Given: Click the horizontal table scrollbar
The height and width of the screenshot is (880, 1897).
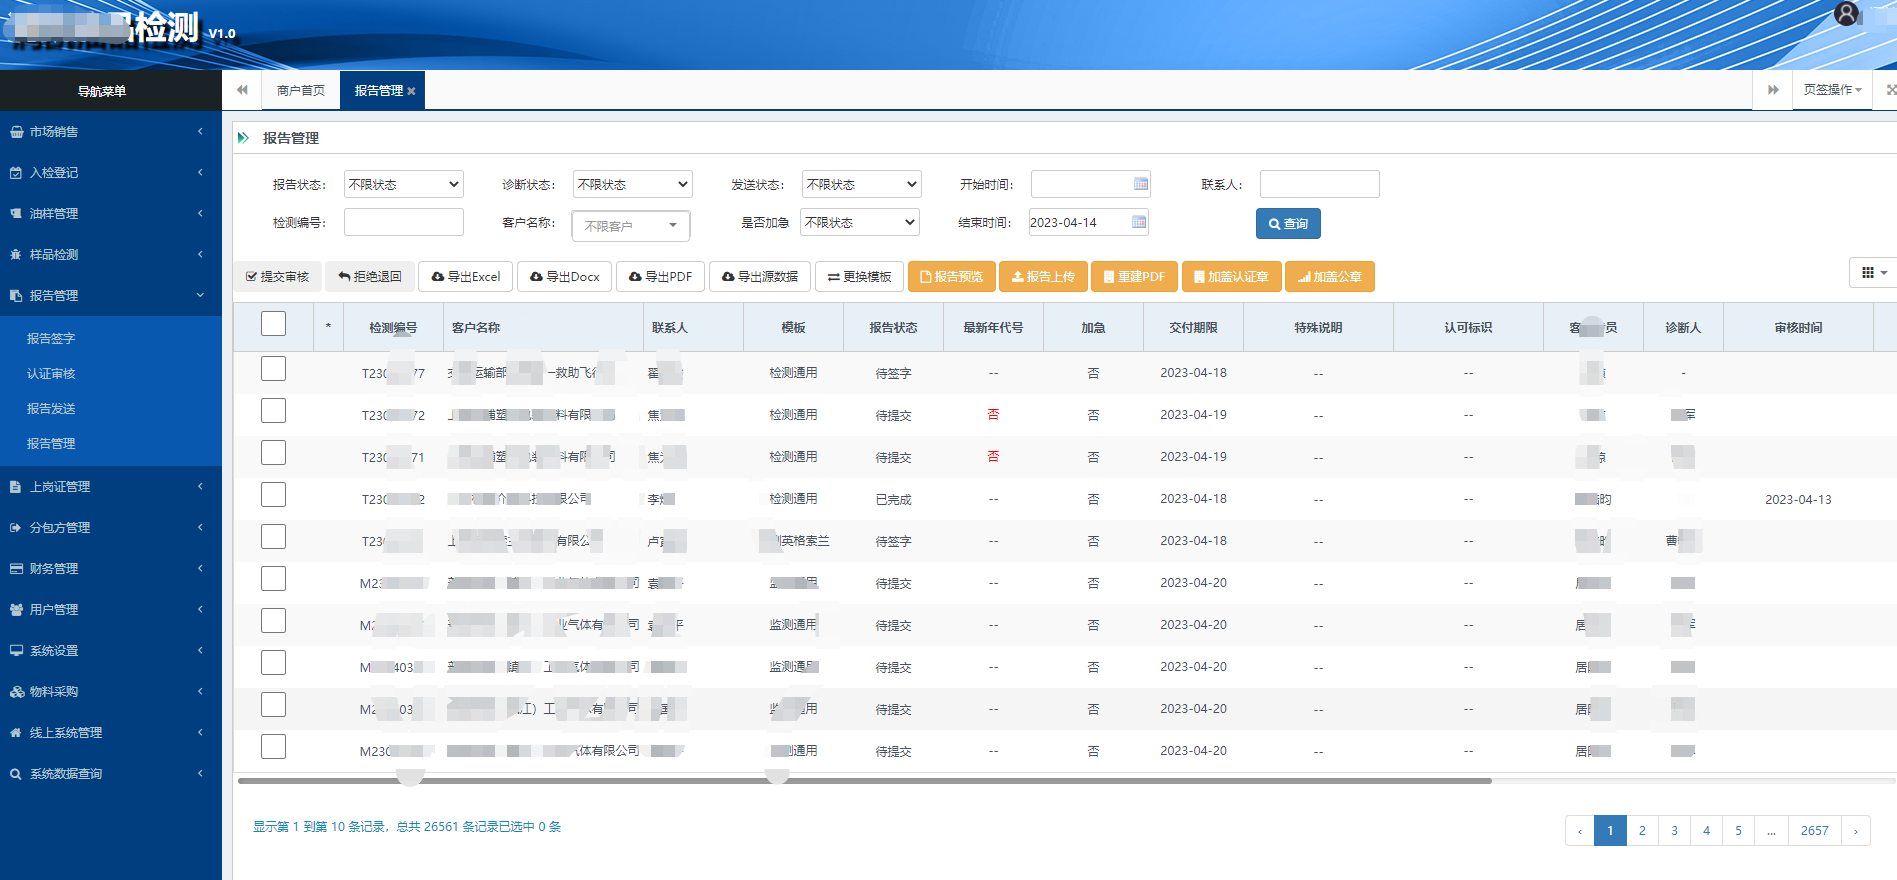Looking at the screenshot, I should (865, 781).
